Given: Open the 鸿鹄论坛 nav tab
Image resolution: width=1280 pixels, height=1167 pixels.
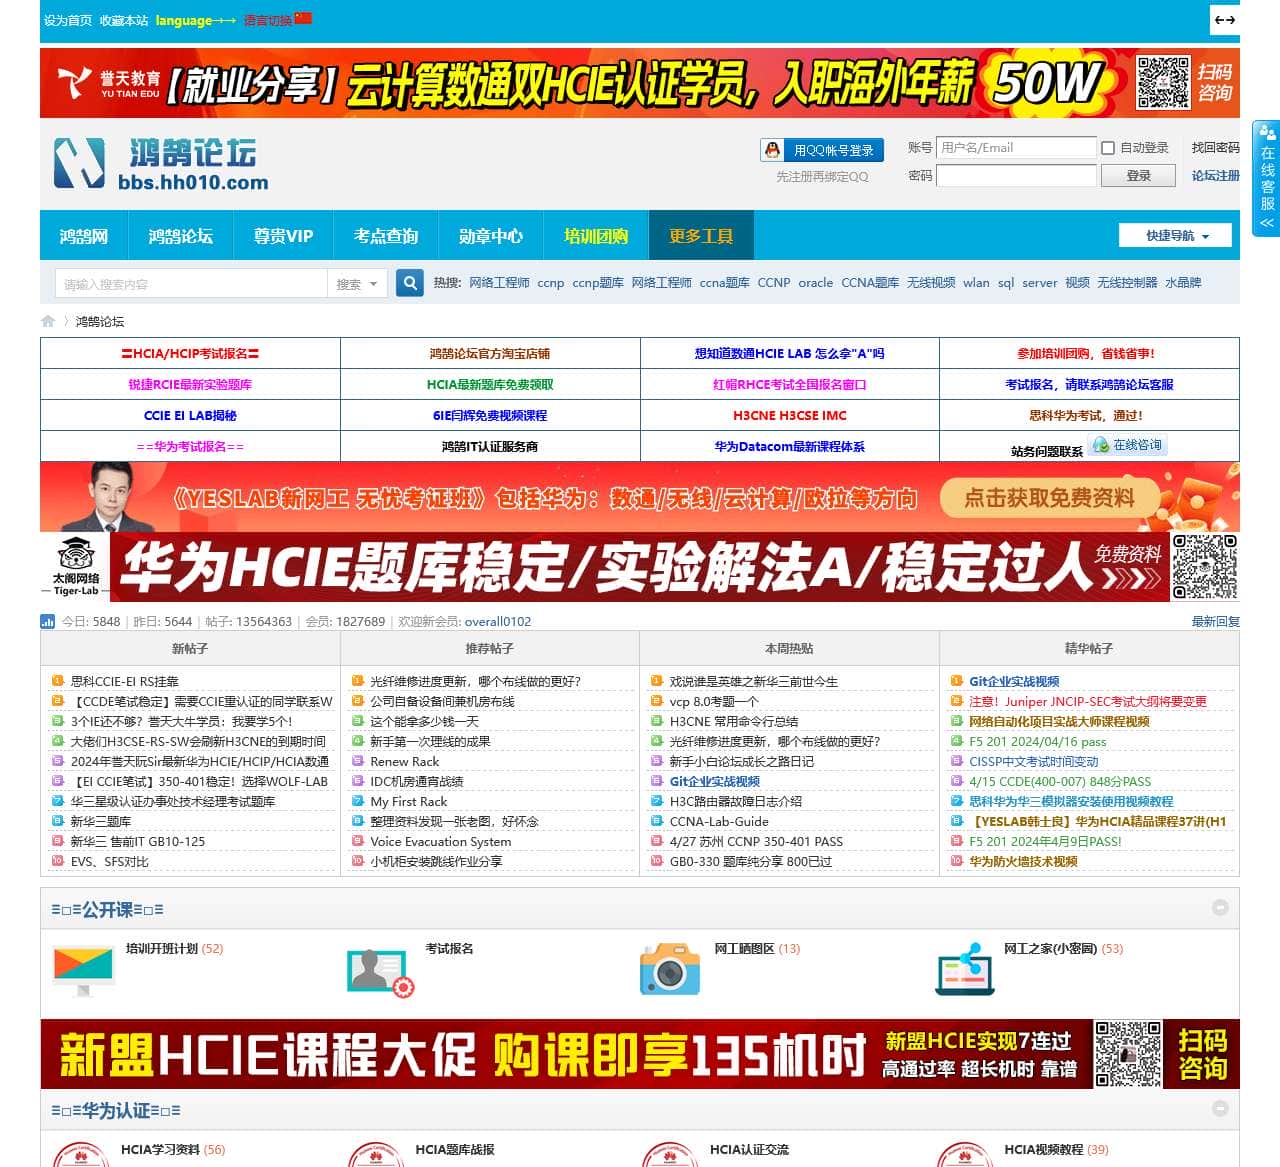Looking at the screenshot, I should pos(181,236).
